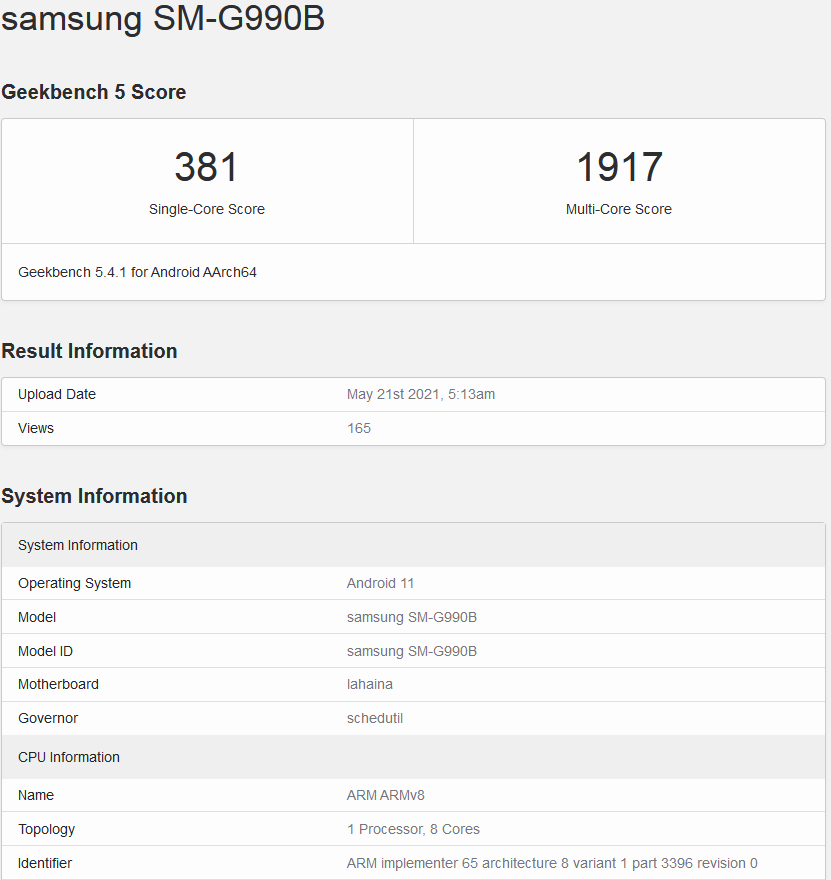Select the ARM ARMv8 value
This screenshot has height=880, width=831.
[x=385, y=795]
